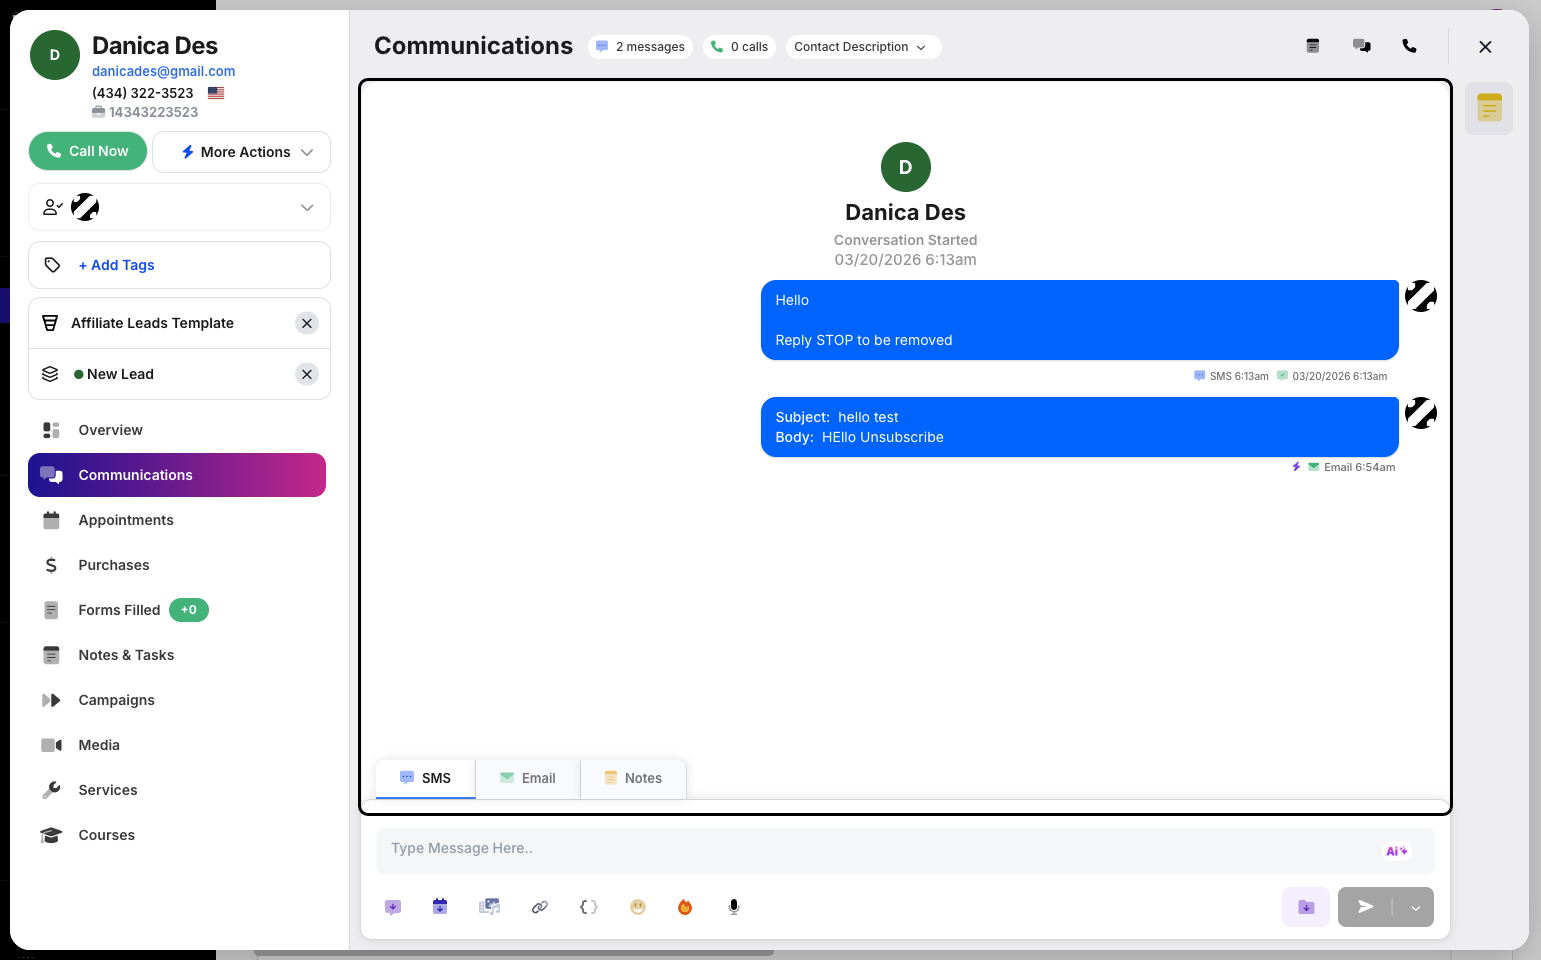Click the chat bubbles icon in the Communications header
The width and height of the screenshot is (1541, 960).
tap(1362, 46)
